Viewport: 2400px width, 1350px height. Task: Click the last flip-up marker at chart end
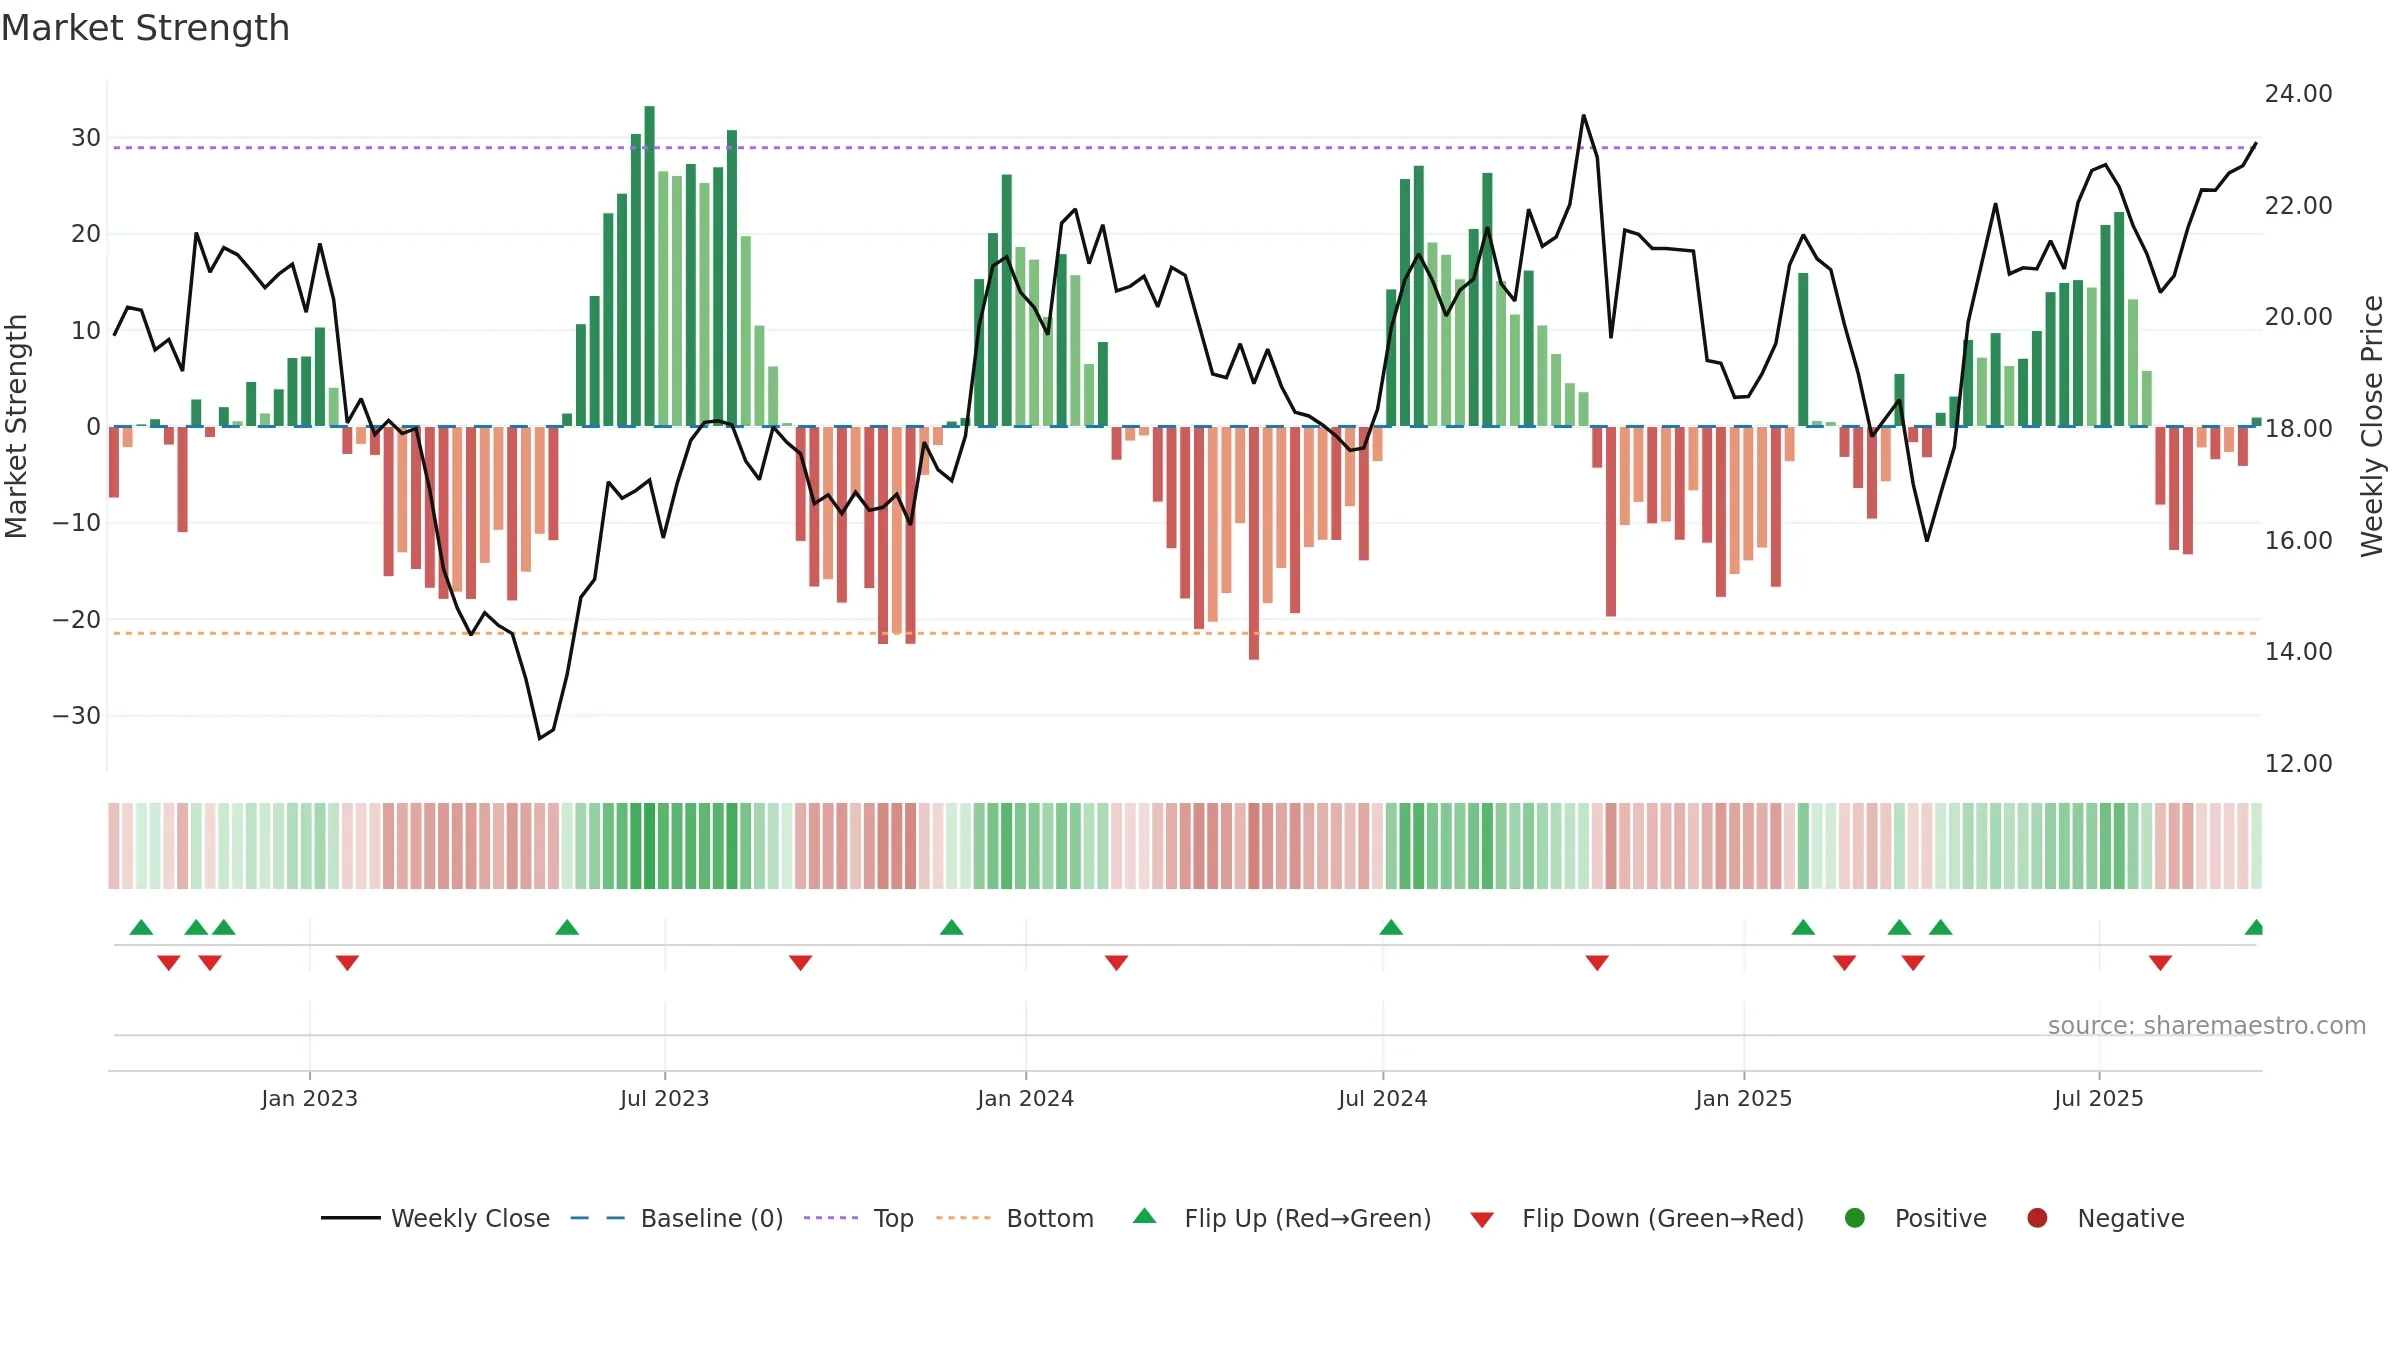coord(2254,927)
